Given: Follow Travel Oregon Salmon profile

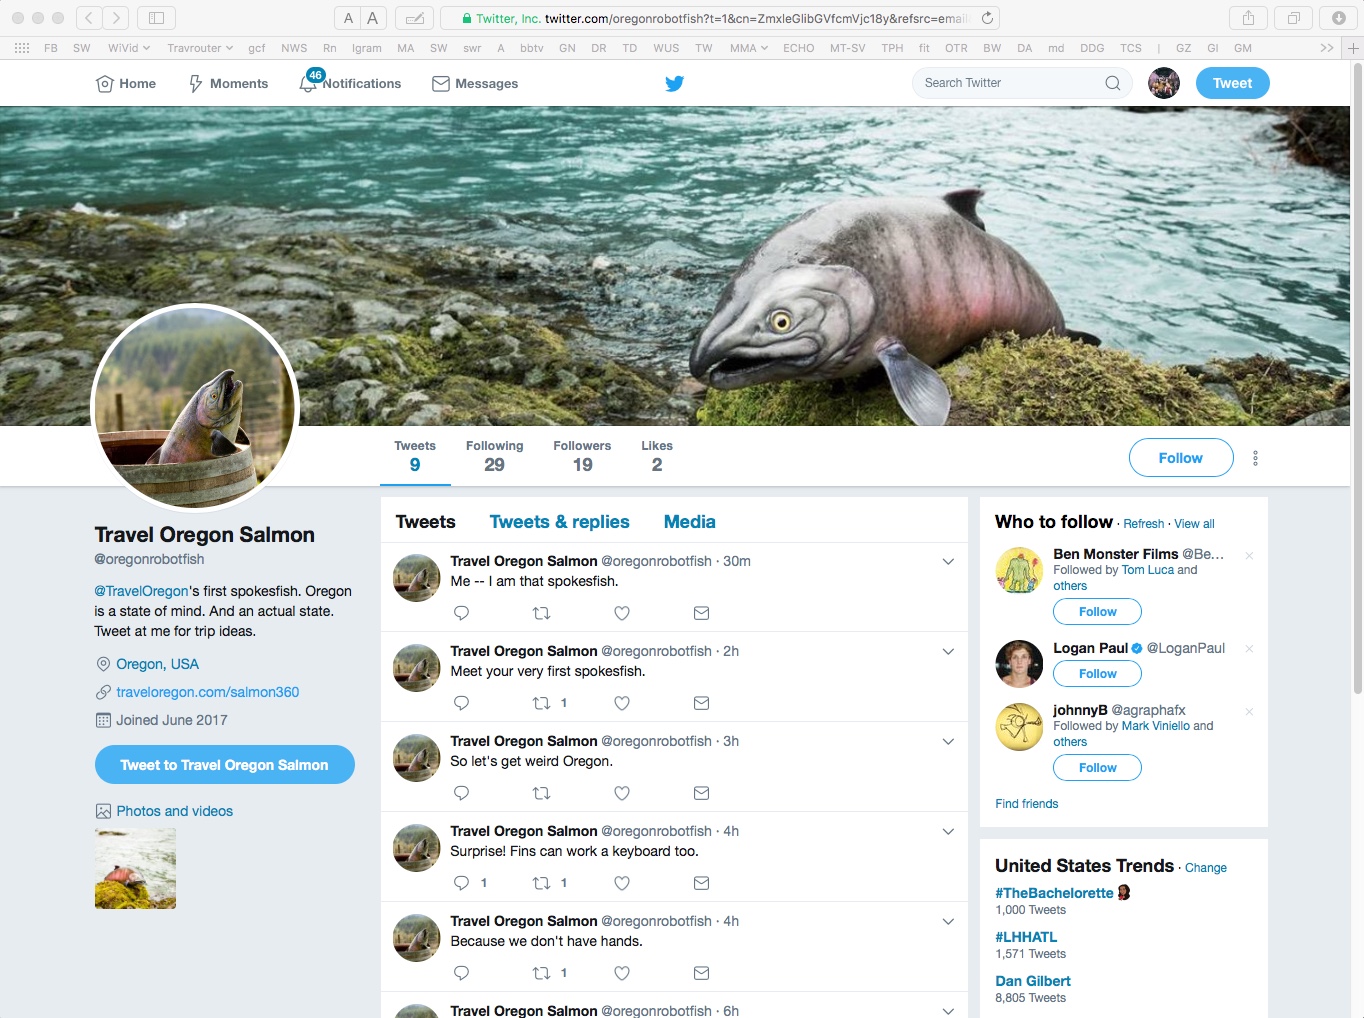Looking at the screenshot, I should pyautogui.click(x=1181, y=458).
